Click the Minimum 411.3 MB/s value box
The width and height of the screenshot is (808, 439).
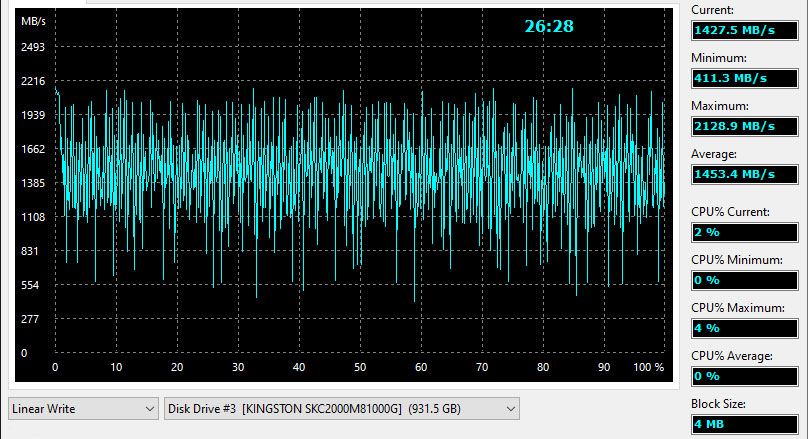(745, 78)
